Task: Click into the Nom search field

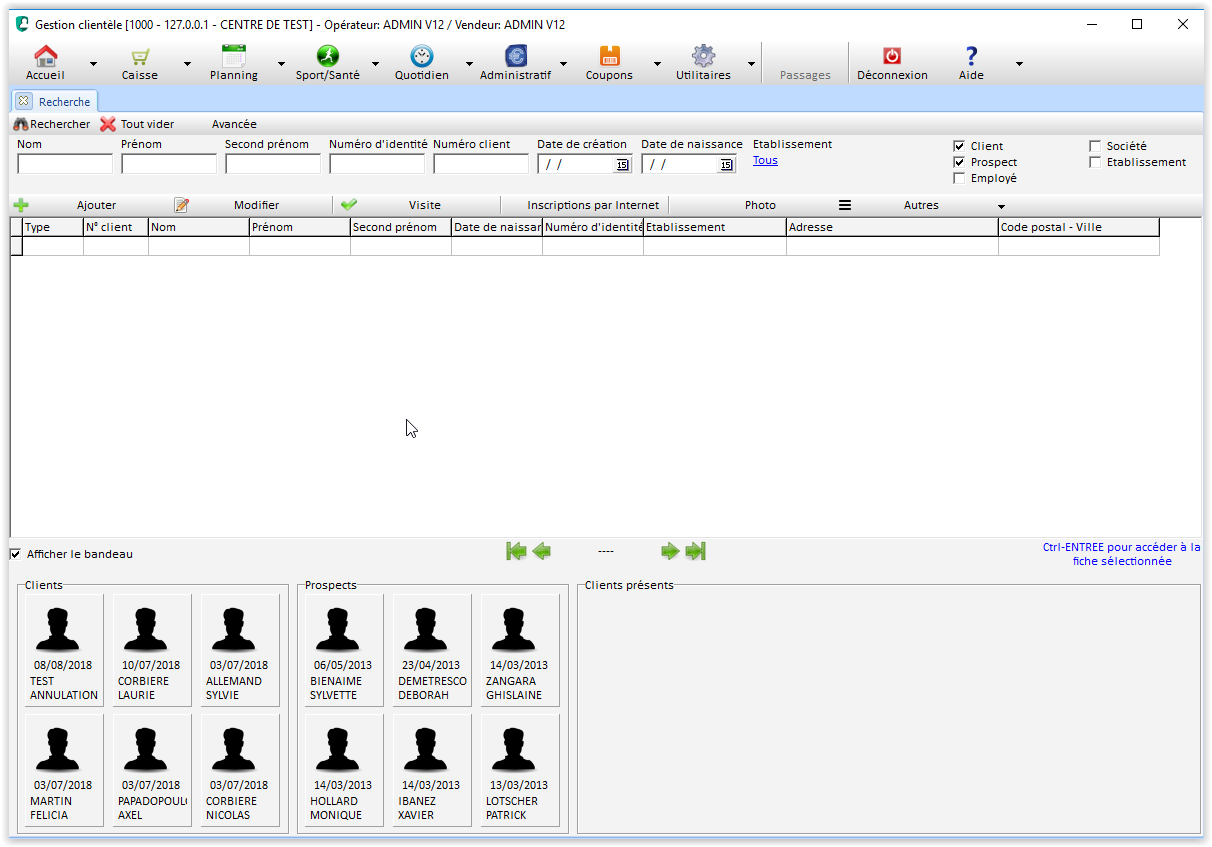Action: (65, 164)
